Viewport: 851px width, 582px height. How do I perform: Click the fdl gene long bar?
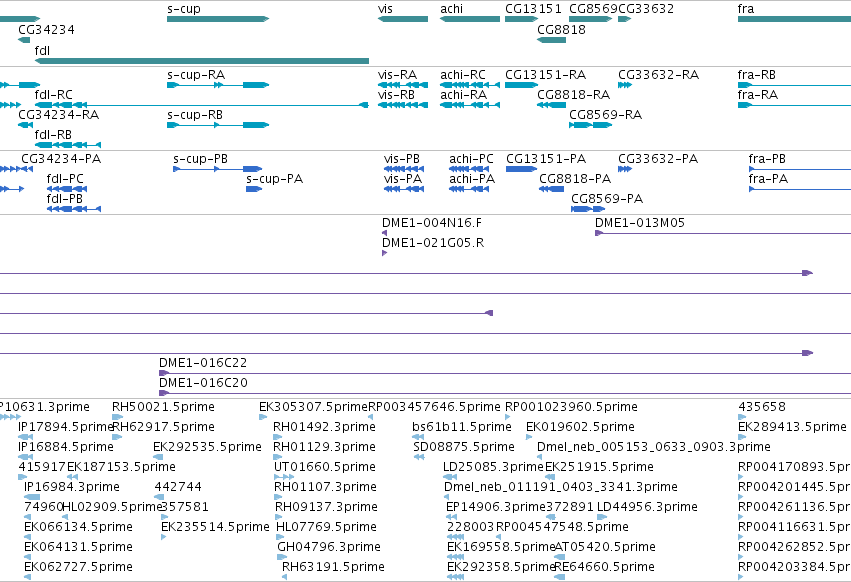pos(202,61)
